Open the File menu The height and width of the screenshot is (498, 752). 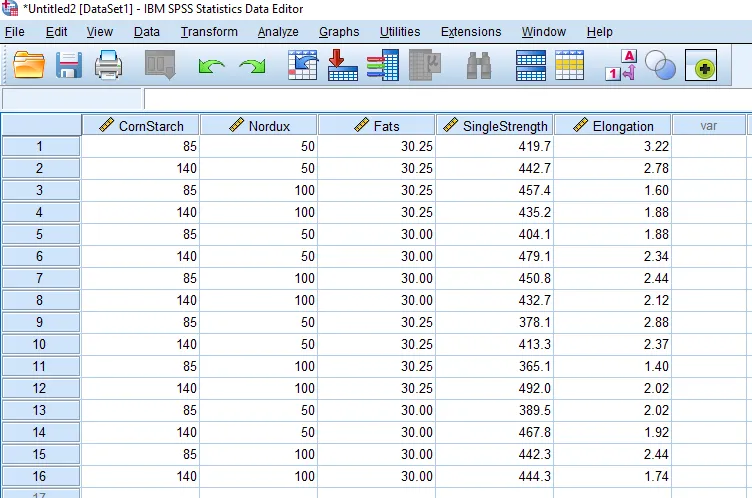pyautogui.click(x=15, y=32)
